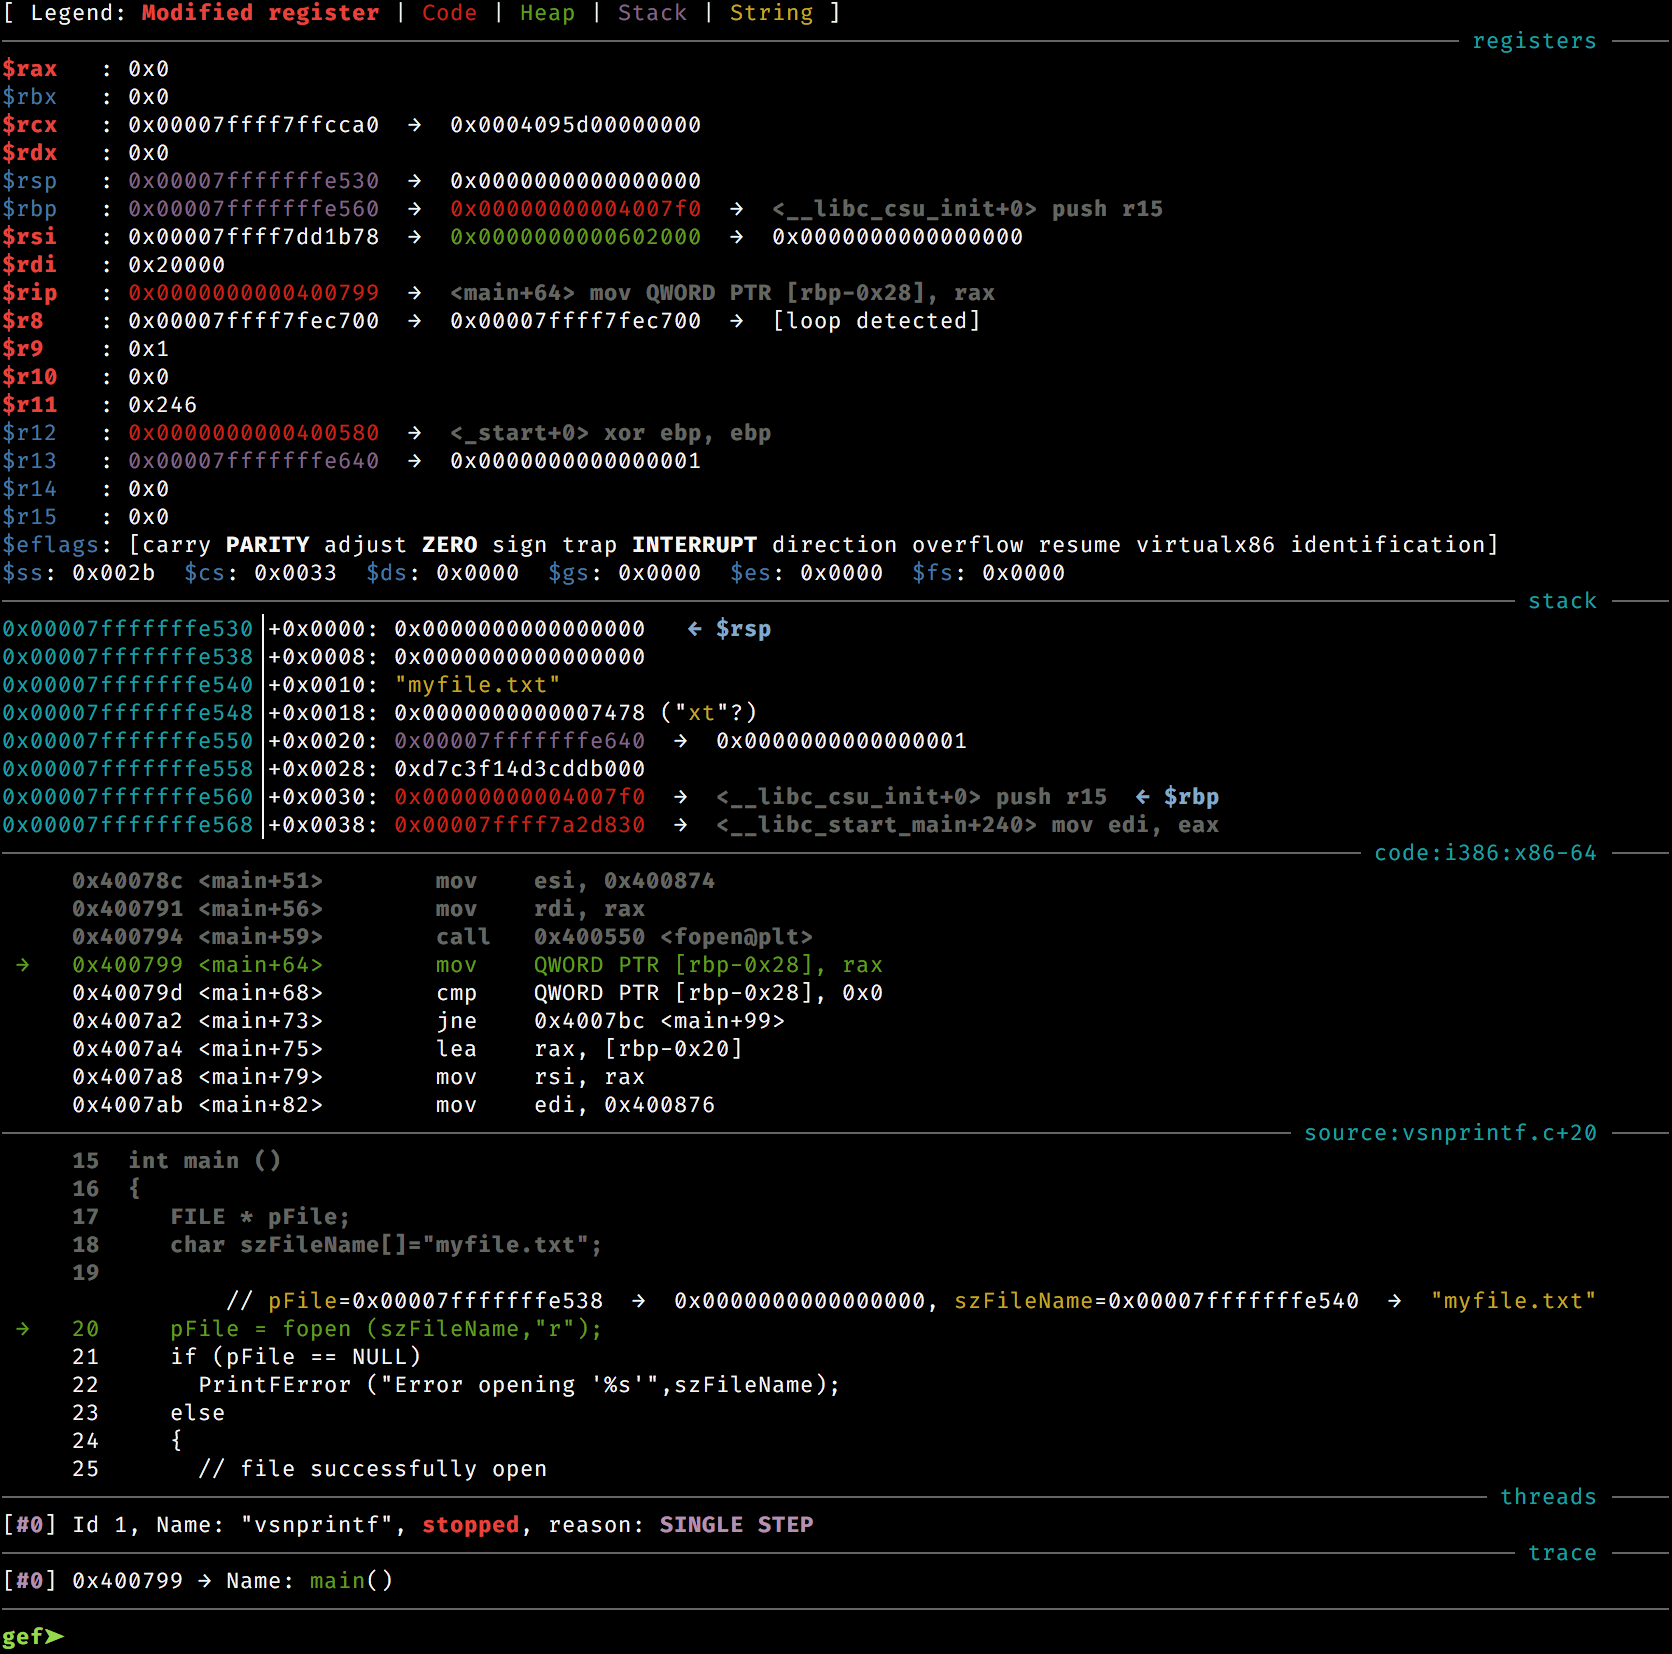Click the $rdi value 0x20000
1672x1654 pixels.
pyautogui.click(x=176, y=265)
